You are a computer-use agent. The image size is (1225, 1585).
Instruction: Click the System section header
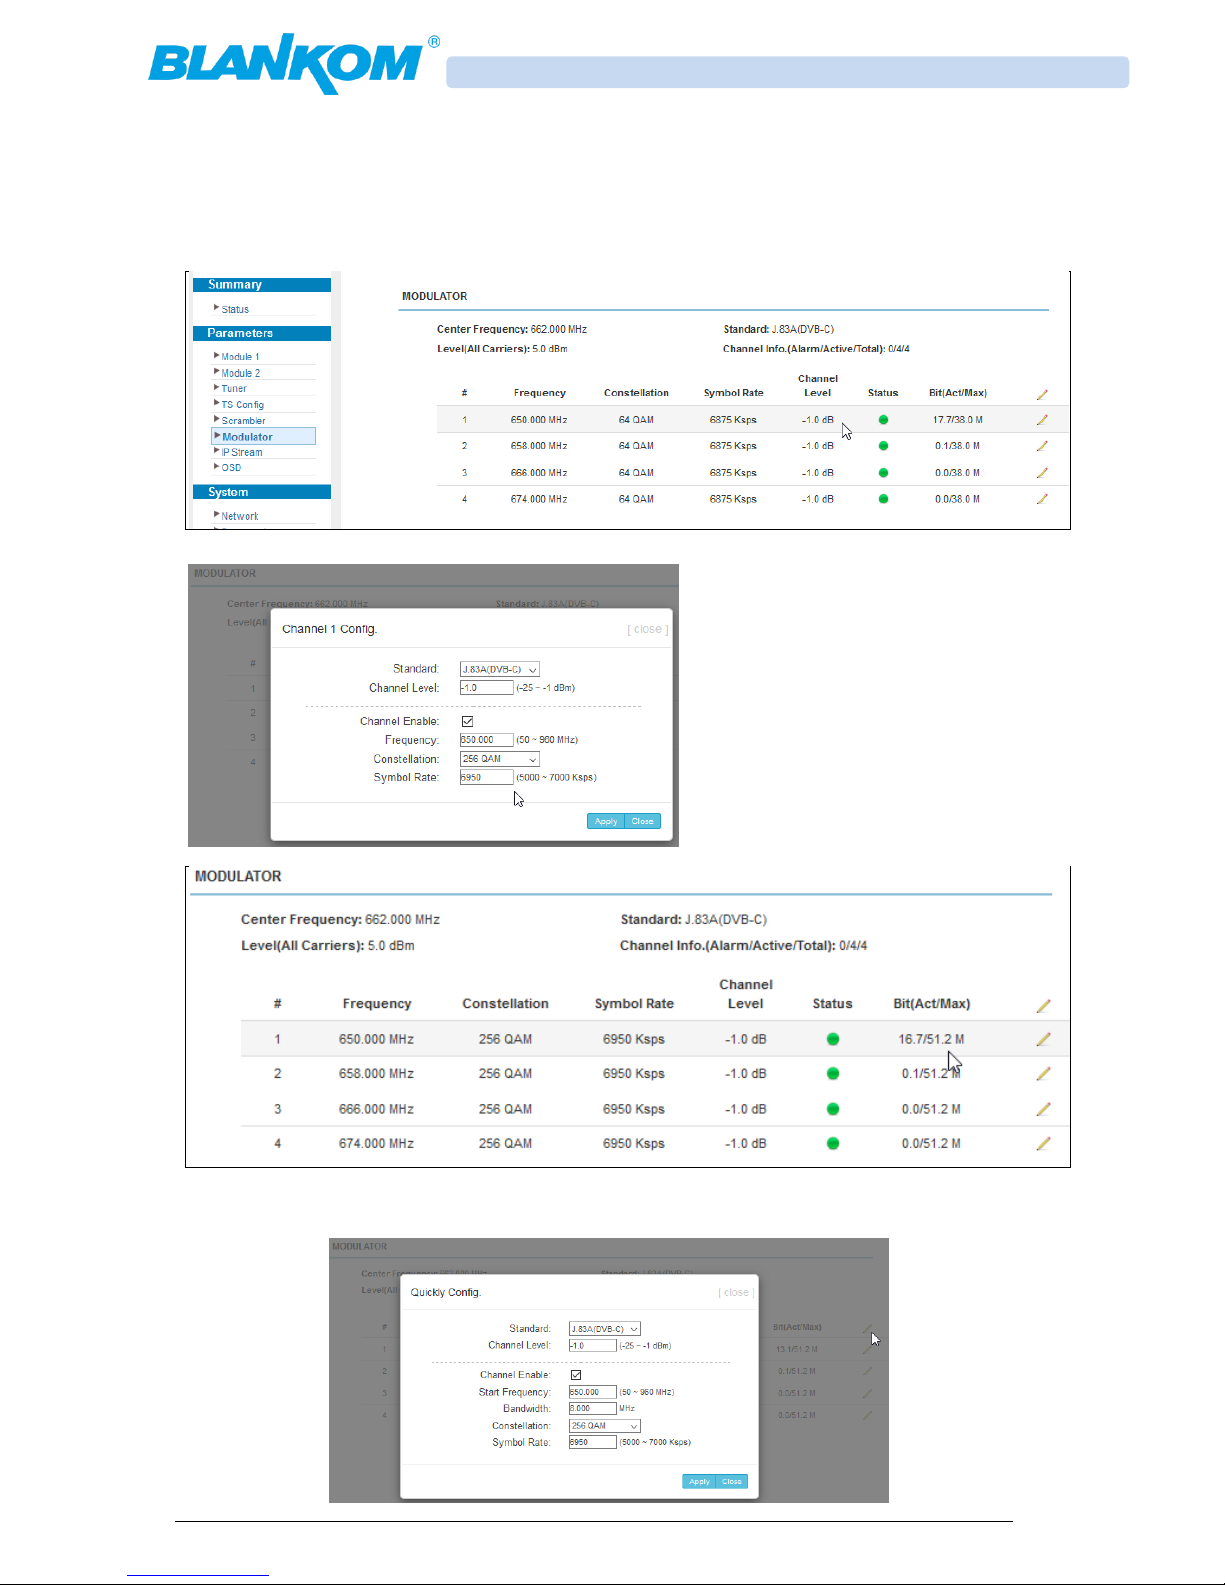[x=262, y=492]
